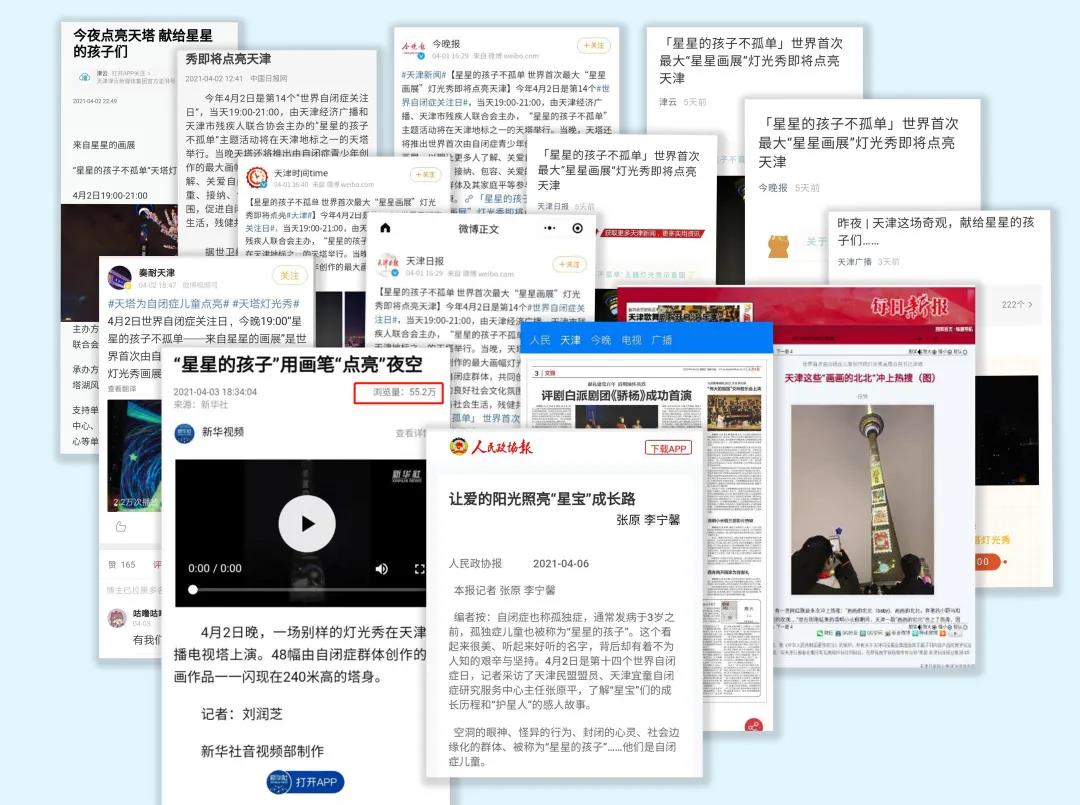Image resolution: width=1080 pixels, height=805 pixels.
Task: Follow 奏耐天津 with 关注 button
Action: point(289,275)
